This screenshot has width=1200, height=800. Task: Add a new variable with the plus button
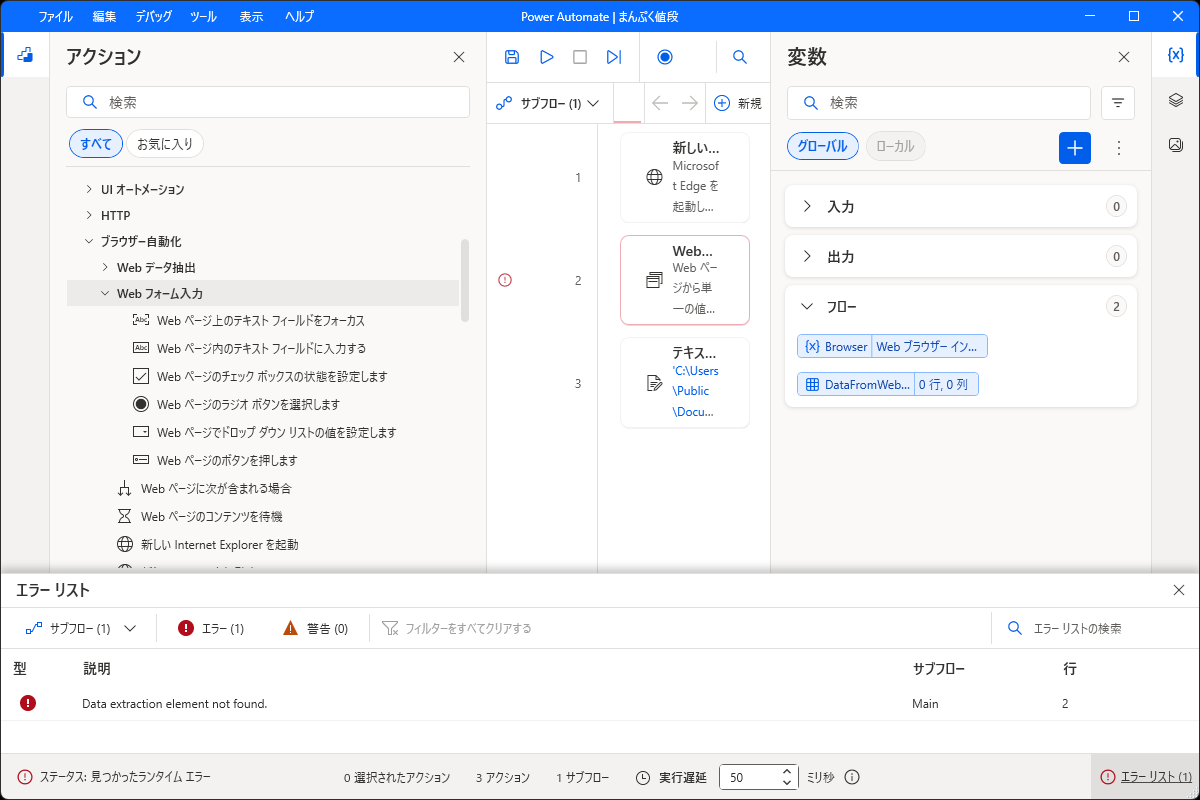[1075, 148]
